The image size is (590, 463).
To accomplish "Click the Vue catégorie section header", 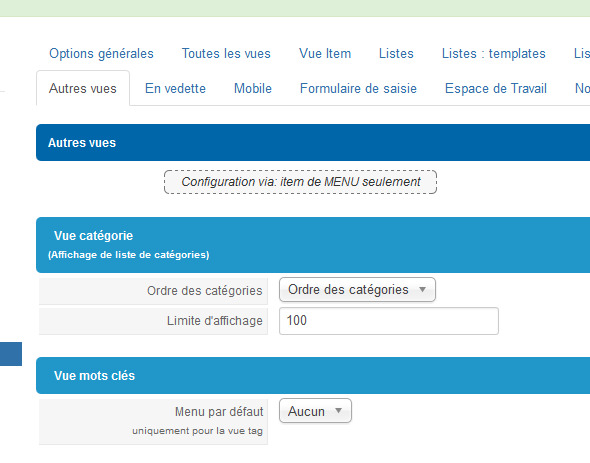I will [313, 245].
